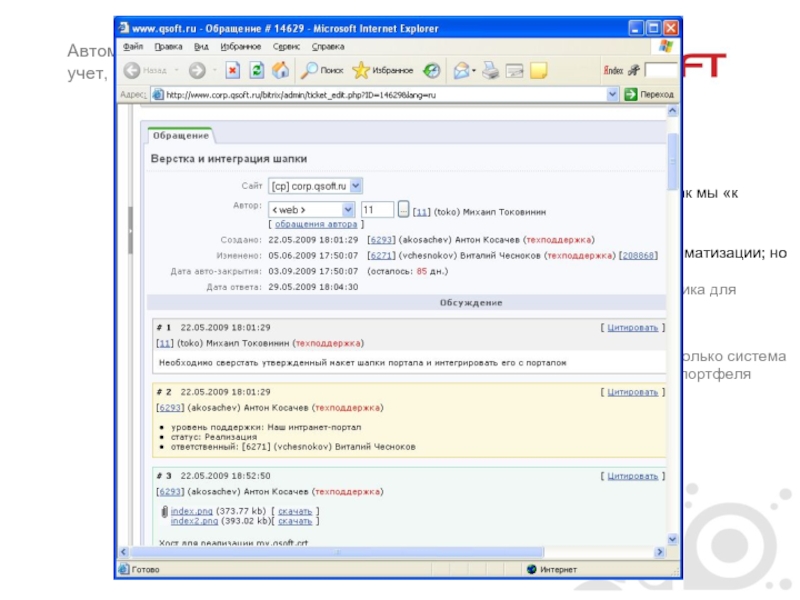Open the Справка menu

(328, 46)
